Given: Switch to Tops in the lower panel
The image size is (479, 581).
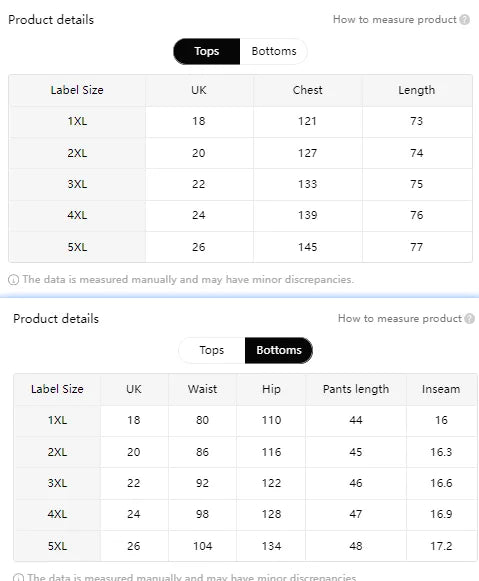Looking at the screenshot, I should (212, 350).
